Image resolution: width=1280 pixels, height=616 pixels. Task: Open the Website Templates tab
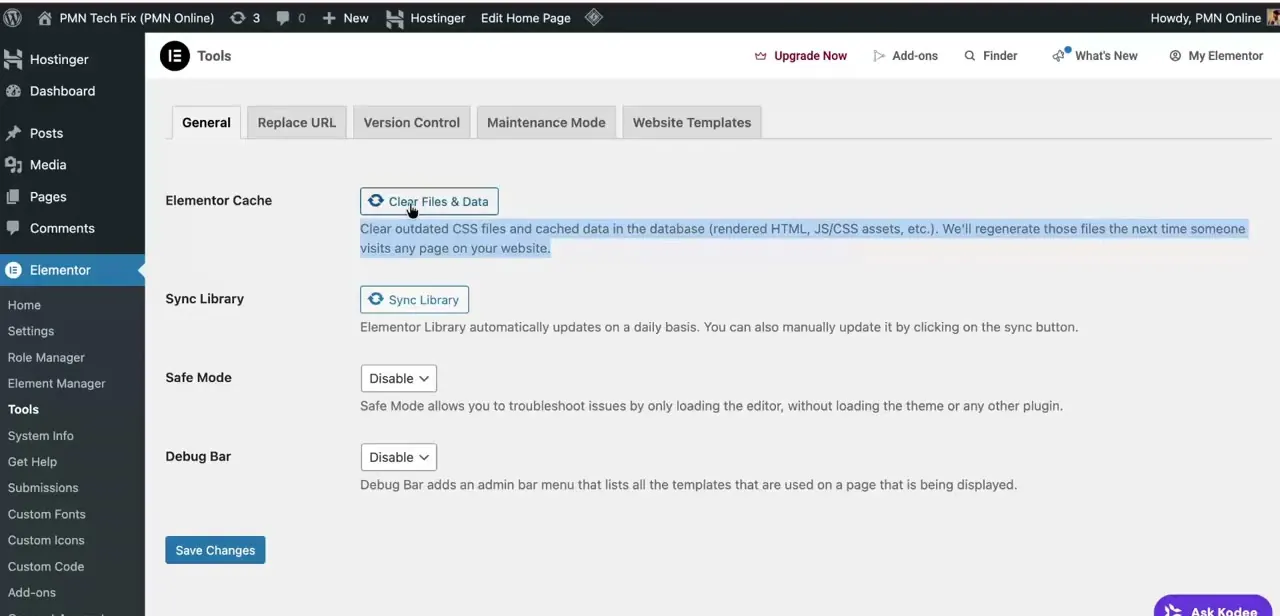click(x=692, y=122)
